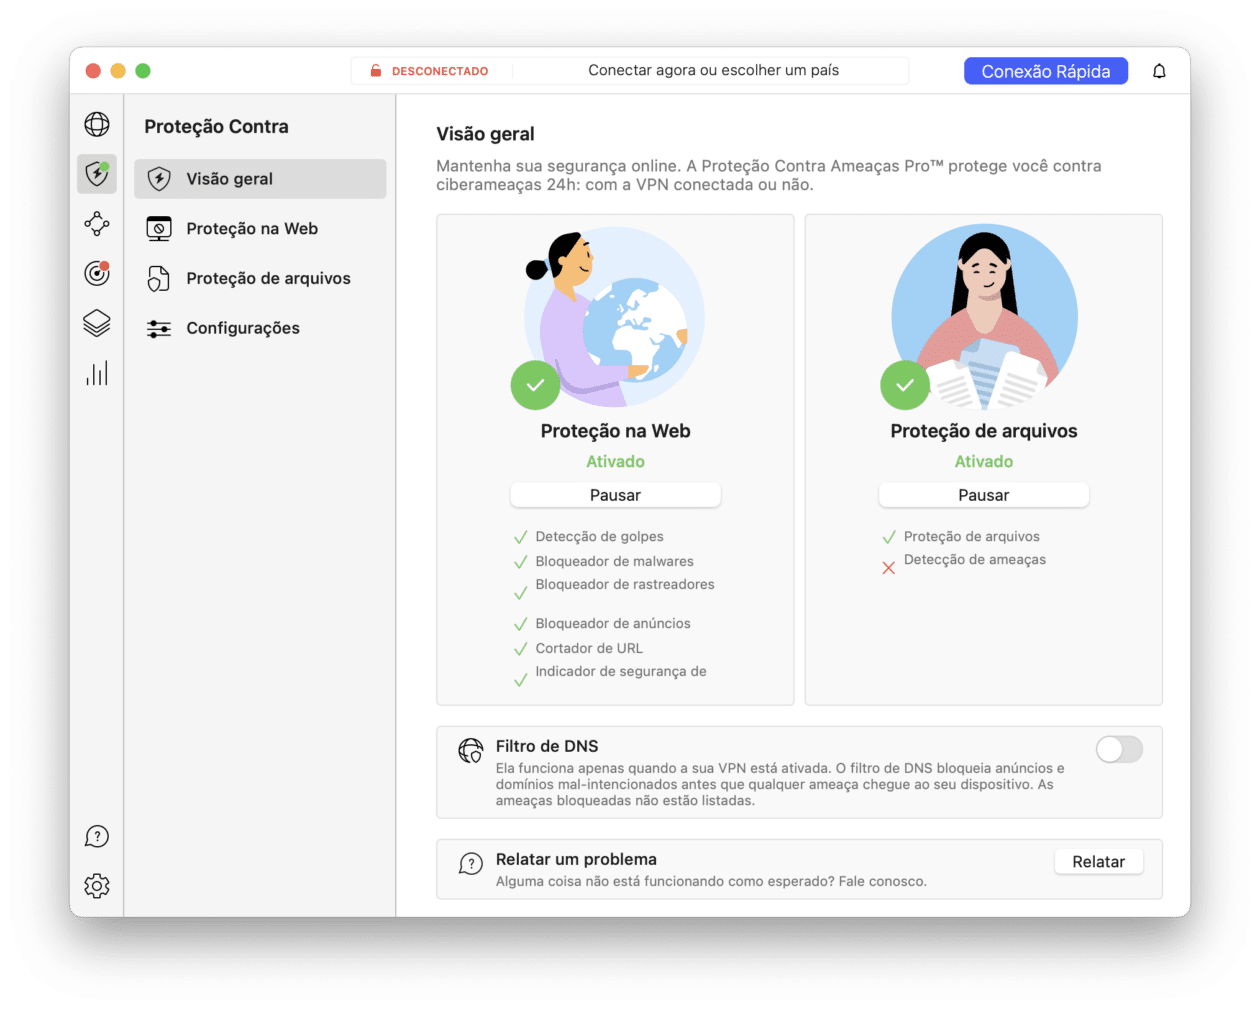Click the checkmark beside Cortador de URL
Screen dimensions: 1260x1009
[x=520, y=649]
